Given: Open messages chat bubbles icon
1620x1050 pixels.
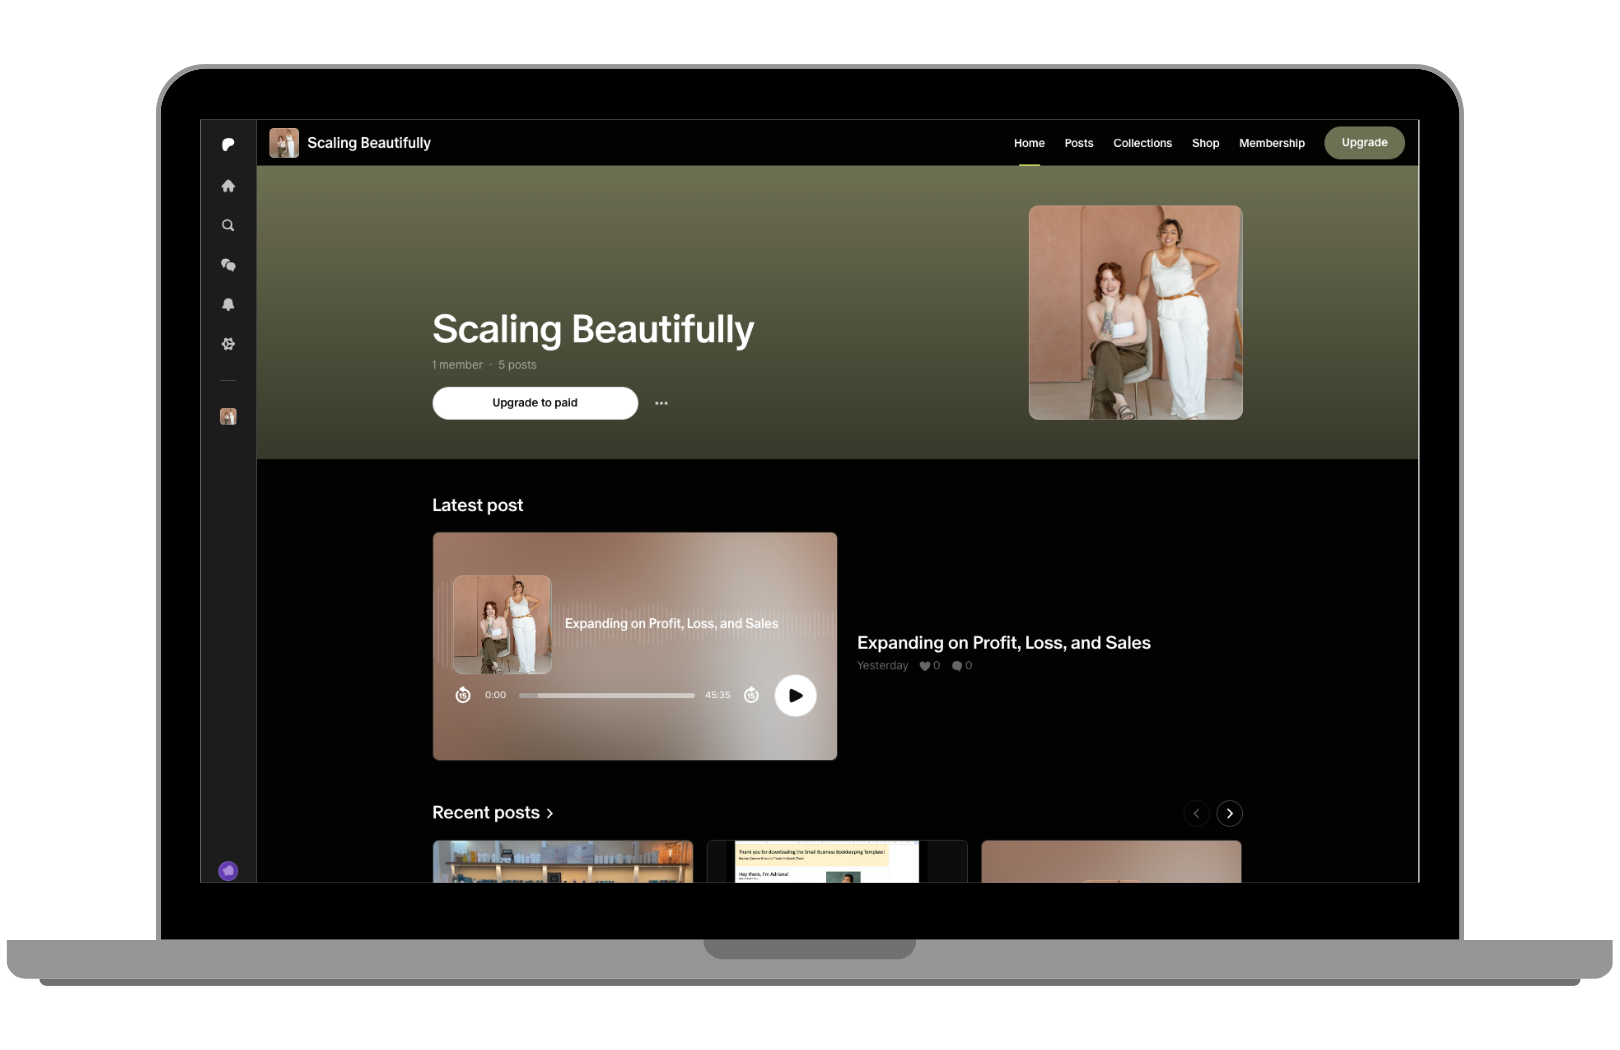Looking at the screenshot, I should point(228,265).
